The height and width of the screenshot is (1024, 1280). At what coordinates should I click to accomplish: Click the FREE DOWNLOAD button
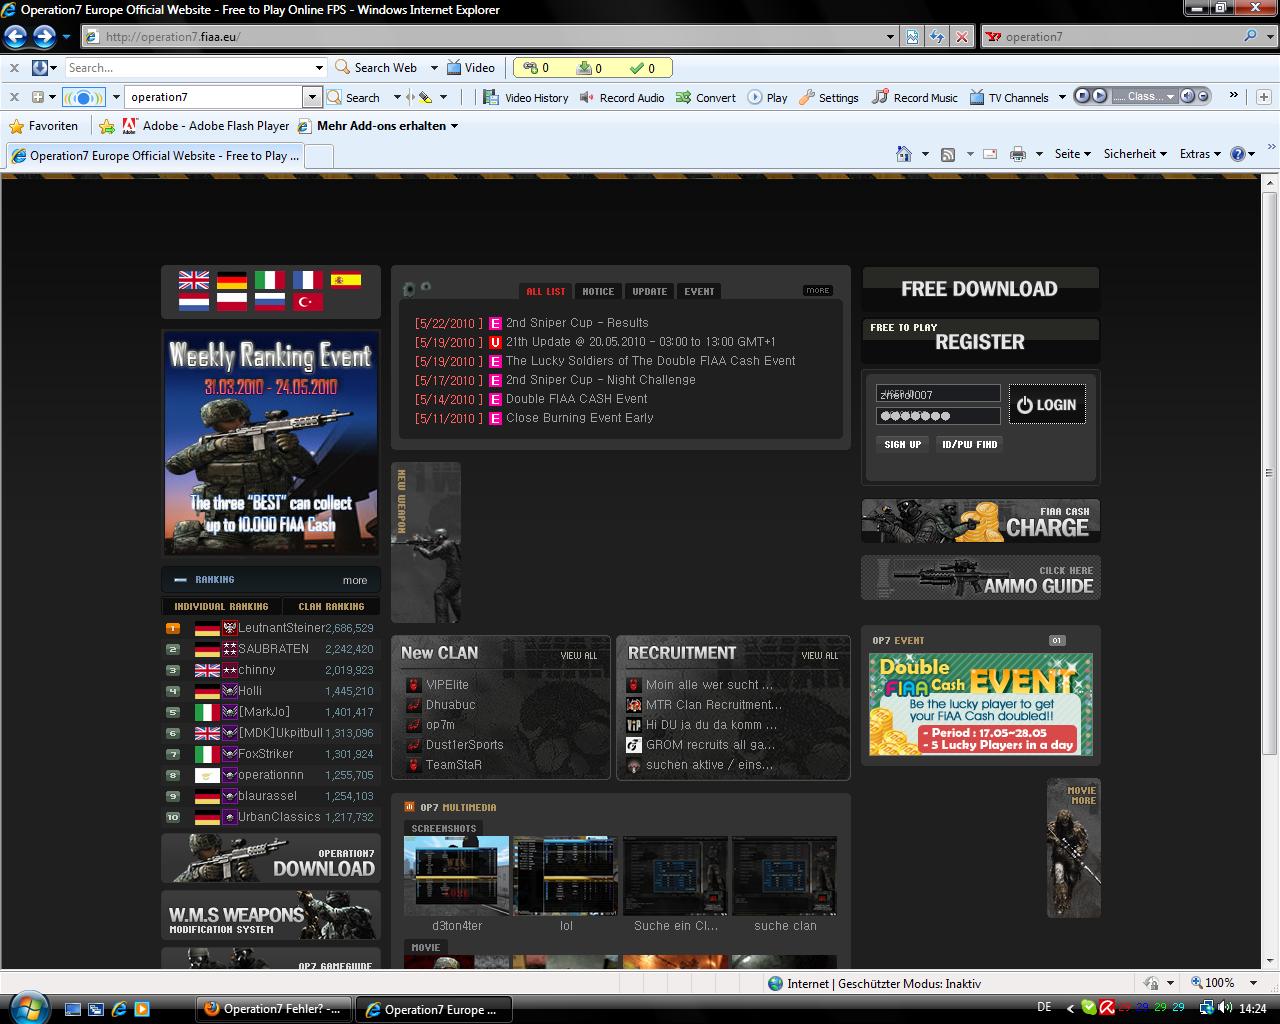point(980,289)
